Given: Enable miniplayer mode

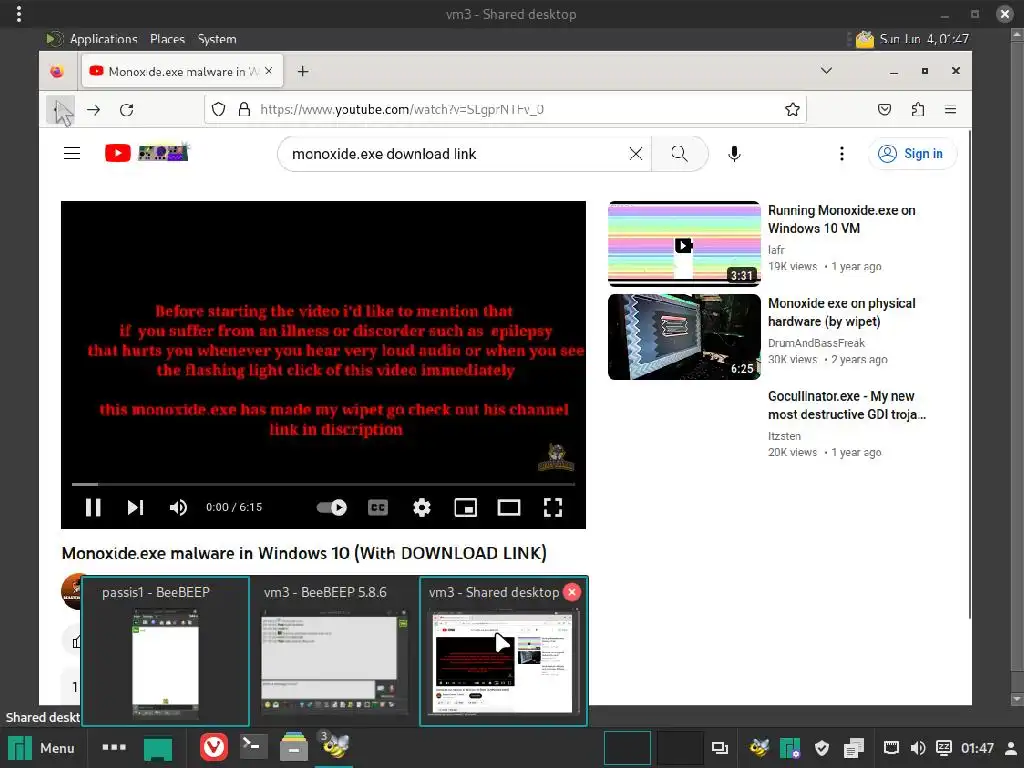Looking at the screenshot, I should [466, 507].
